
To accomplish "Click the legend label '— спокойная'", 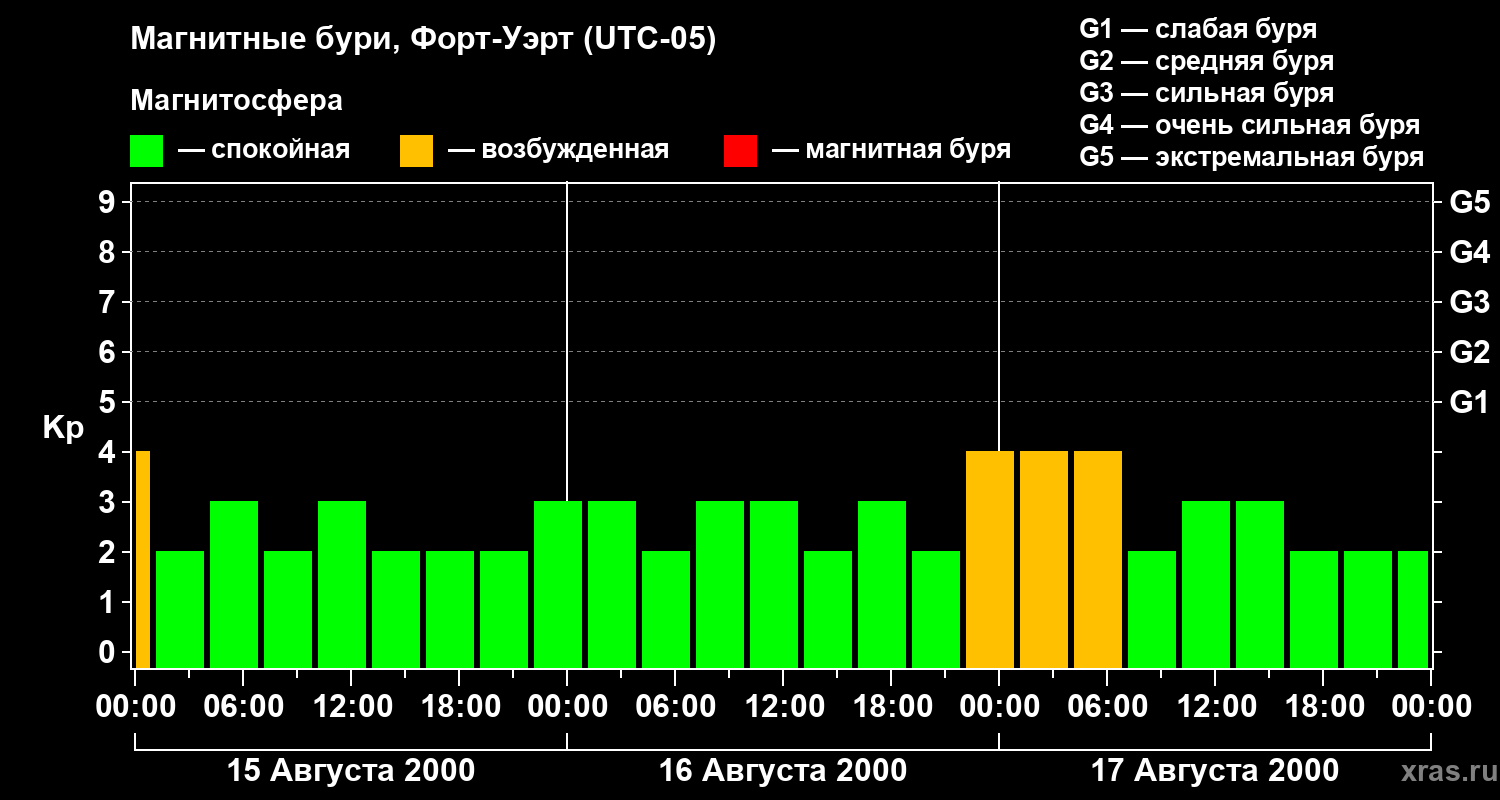I will pyautogui.click(x=264, y=150).
